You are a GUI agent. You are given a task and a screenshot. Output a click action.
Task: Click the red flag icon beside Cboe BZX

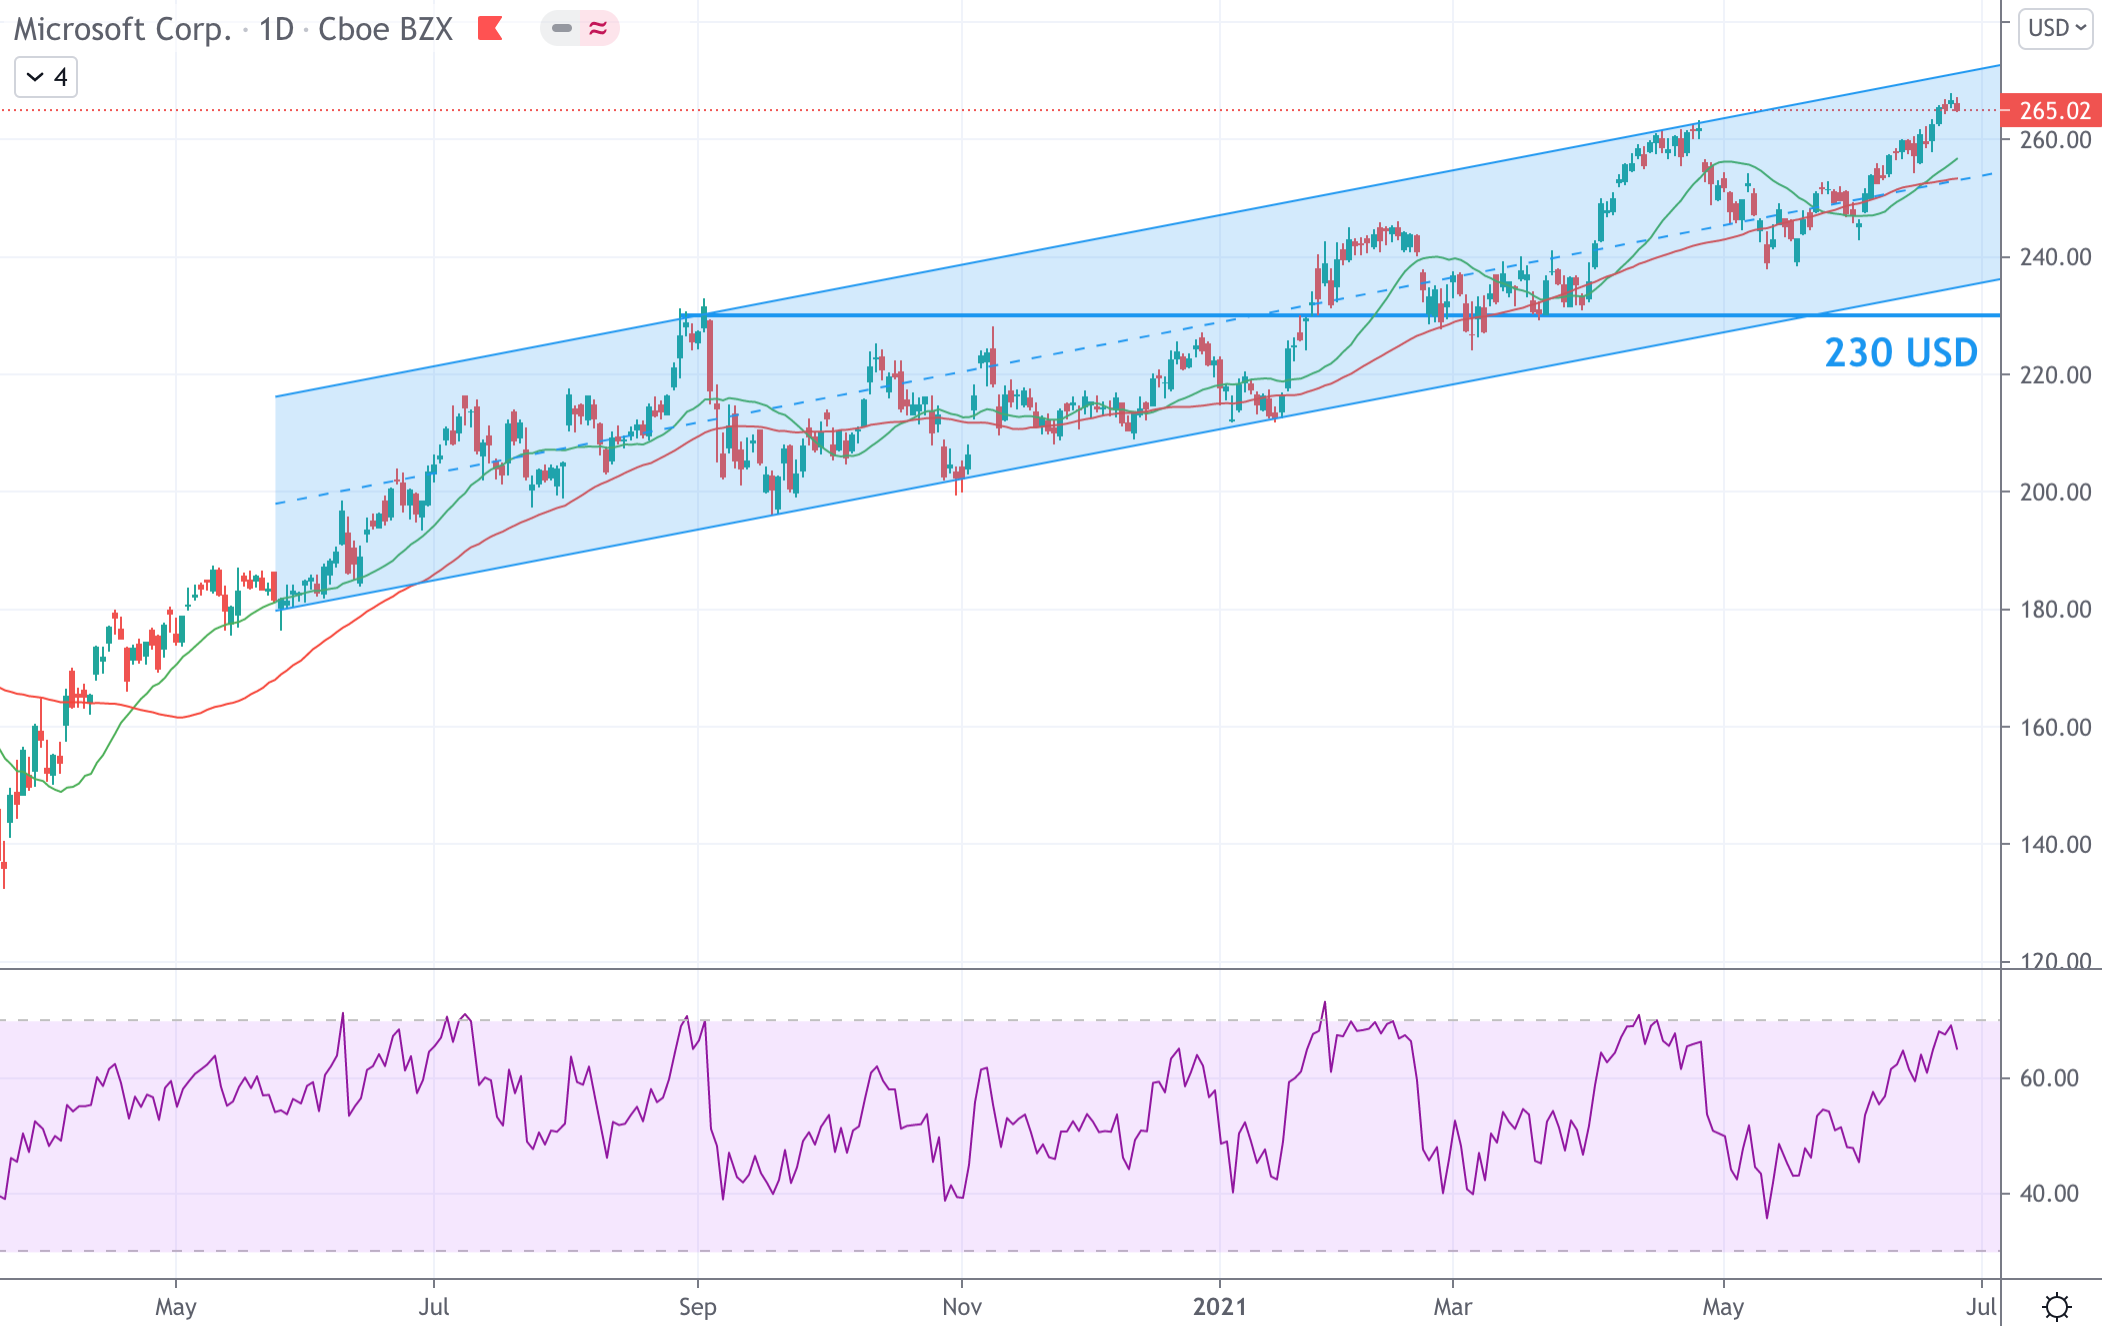point(490,28)
